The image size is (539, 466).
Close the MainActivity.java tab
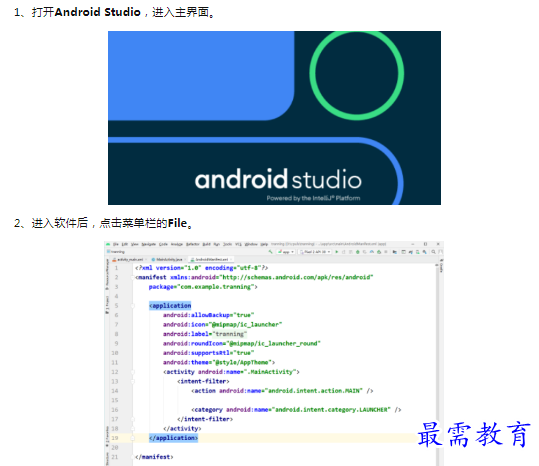[x=185, y=259]
